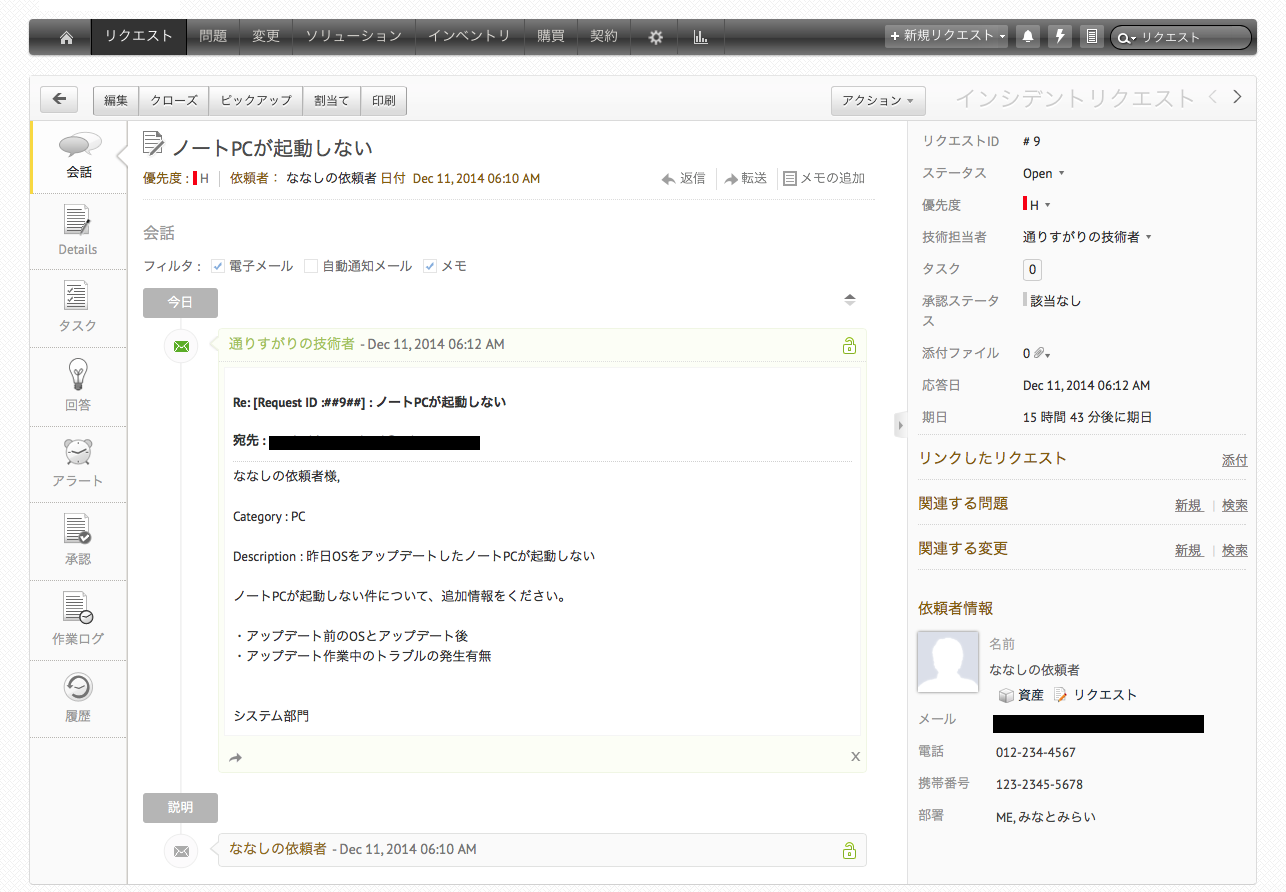Open the アクション dropdown
Image resolution: width=1286 pixels, height=892 pixels.
[878, 100]
